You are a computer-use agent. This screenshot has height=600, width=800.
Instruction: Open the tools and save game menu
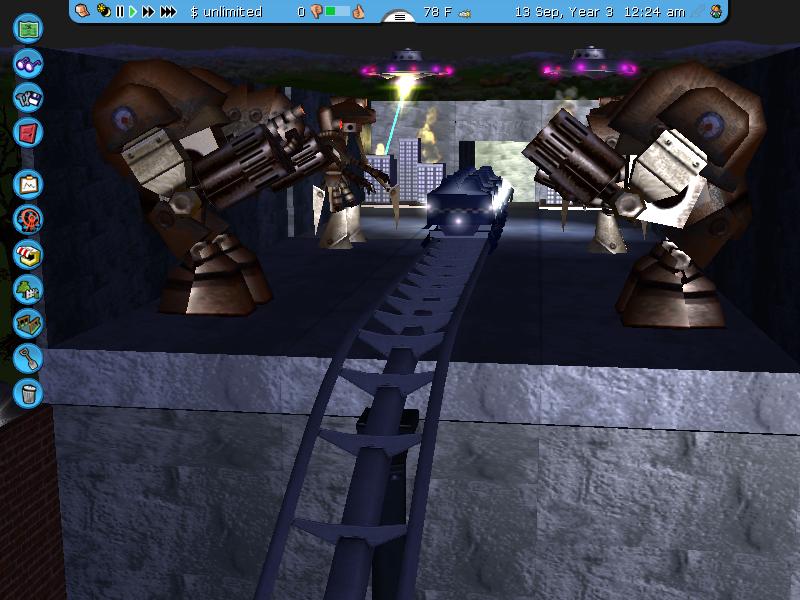[x=28, y=98]
